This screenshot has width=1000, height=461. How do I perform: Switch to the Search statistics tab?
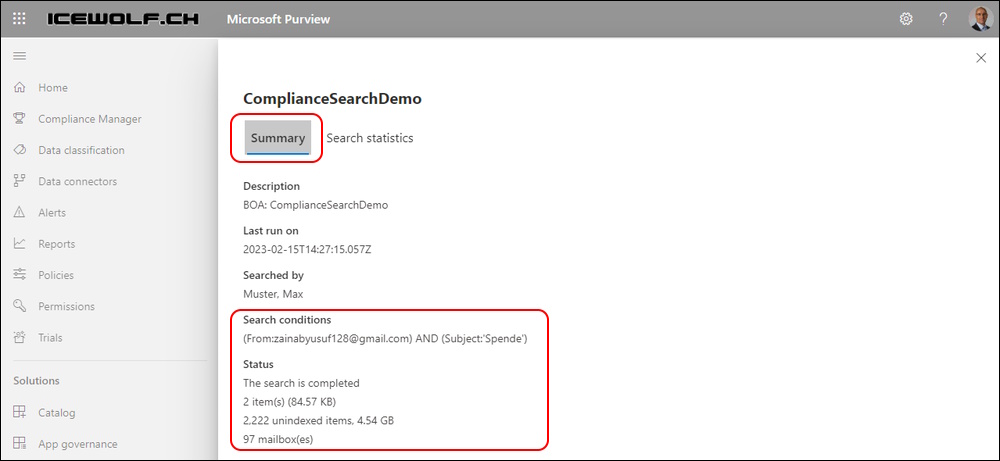[x=370, y=138]
